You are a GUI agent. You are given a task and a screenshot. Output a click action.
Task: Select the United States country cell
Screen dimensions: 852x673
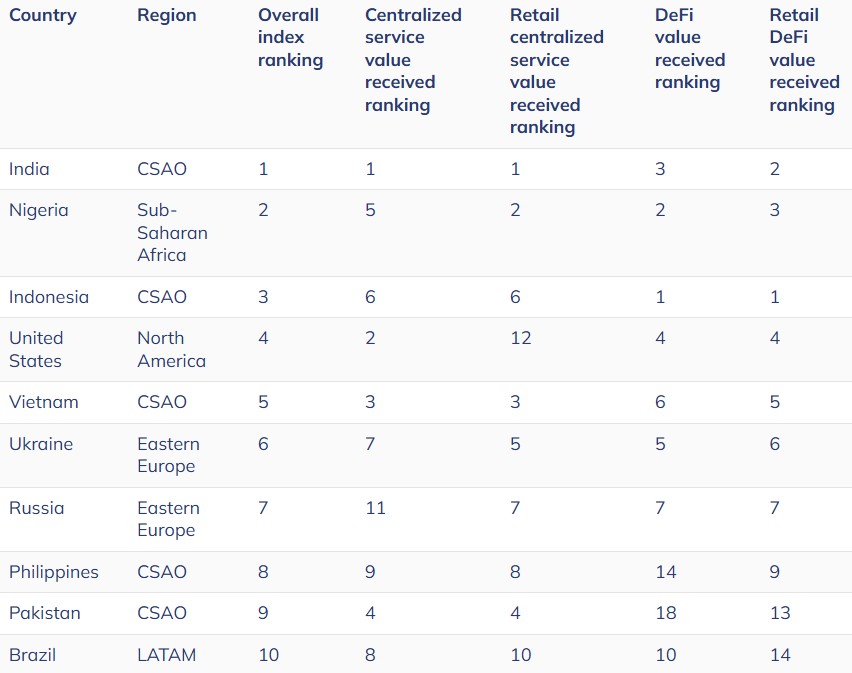[36, 349]
